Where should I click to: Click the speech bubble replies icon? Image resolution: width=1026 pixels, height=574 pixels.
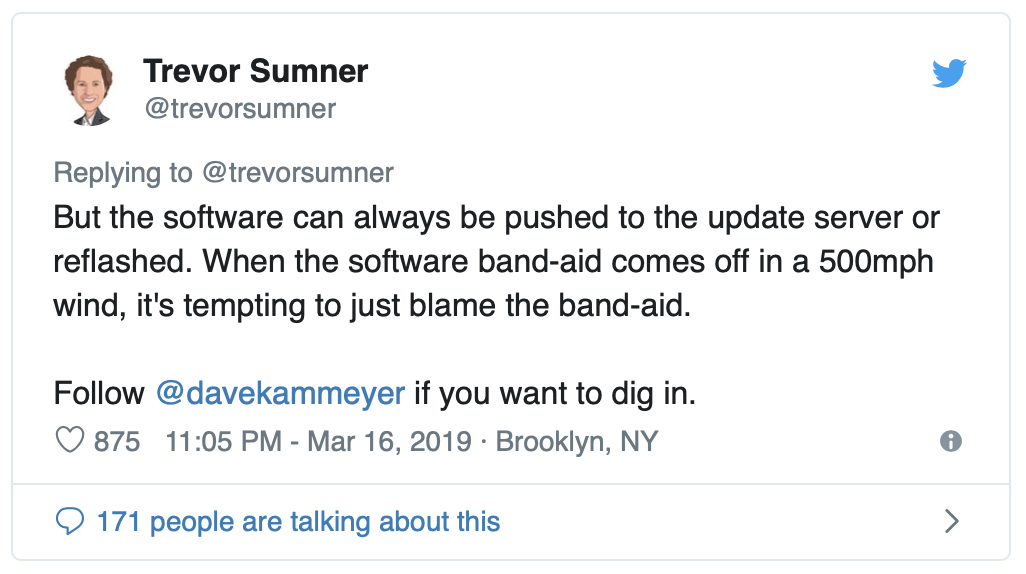[x=69, y=521]
